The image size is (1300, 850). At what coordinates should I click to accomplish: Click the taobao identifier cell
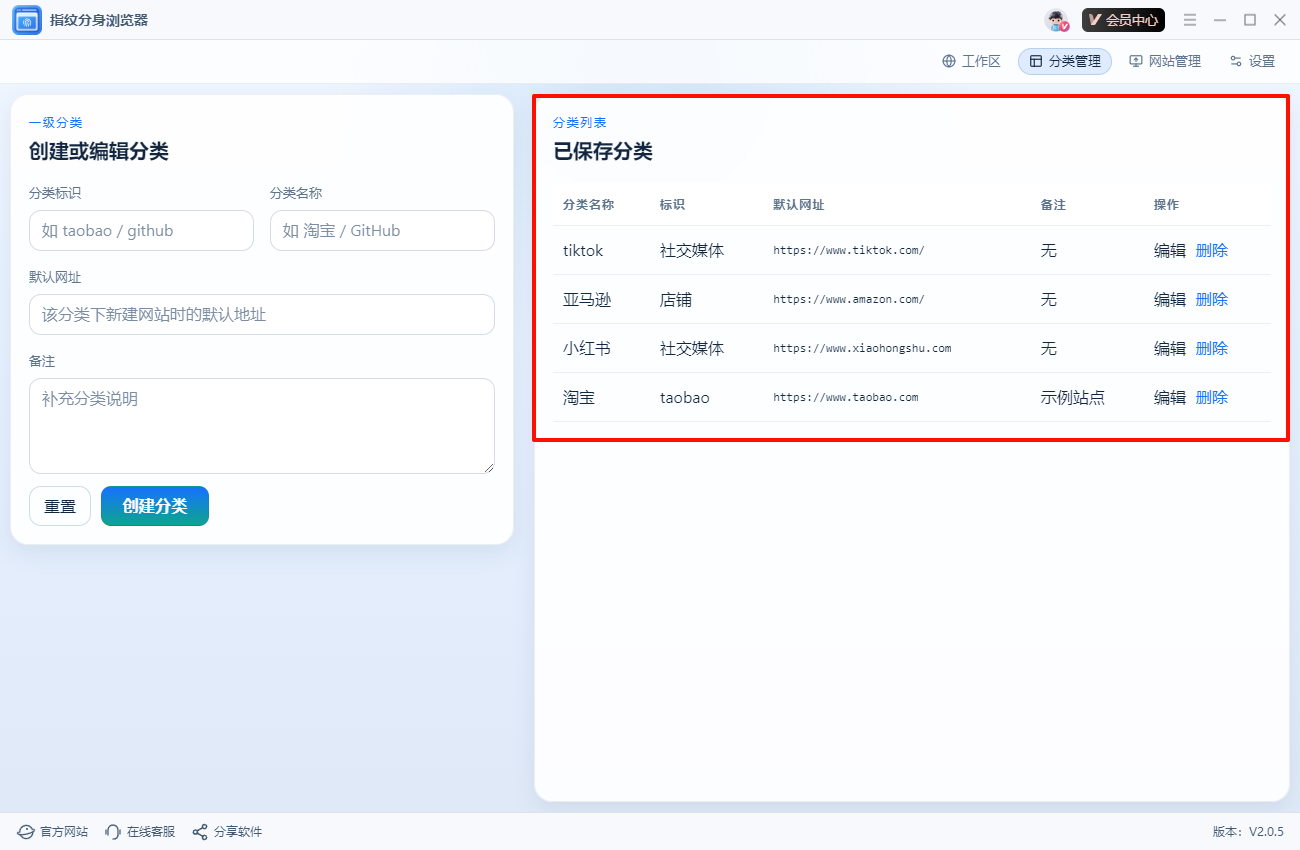coord(685,397)
